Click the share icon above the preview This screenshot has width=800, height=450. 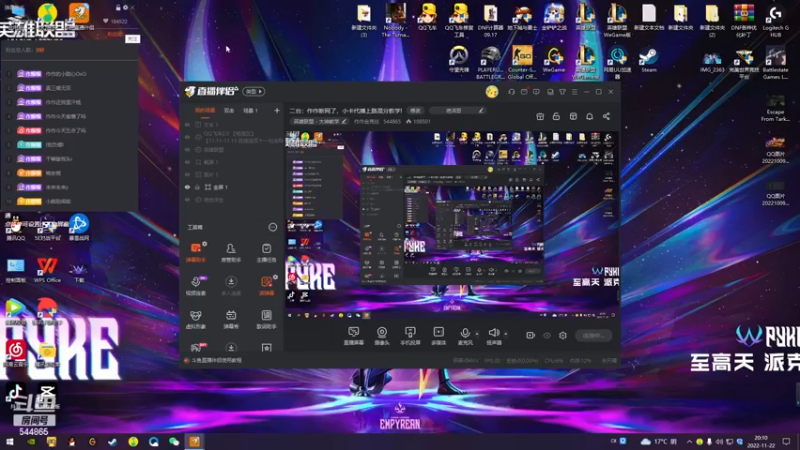coord(606,116)
